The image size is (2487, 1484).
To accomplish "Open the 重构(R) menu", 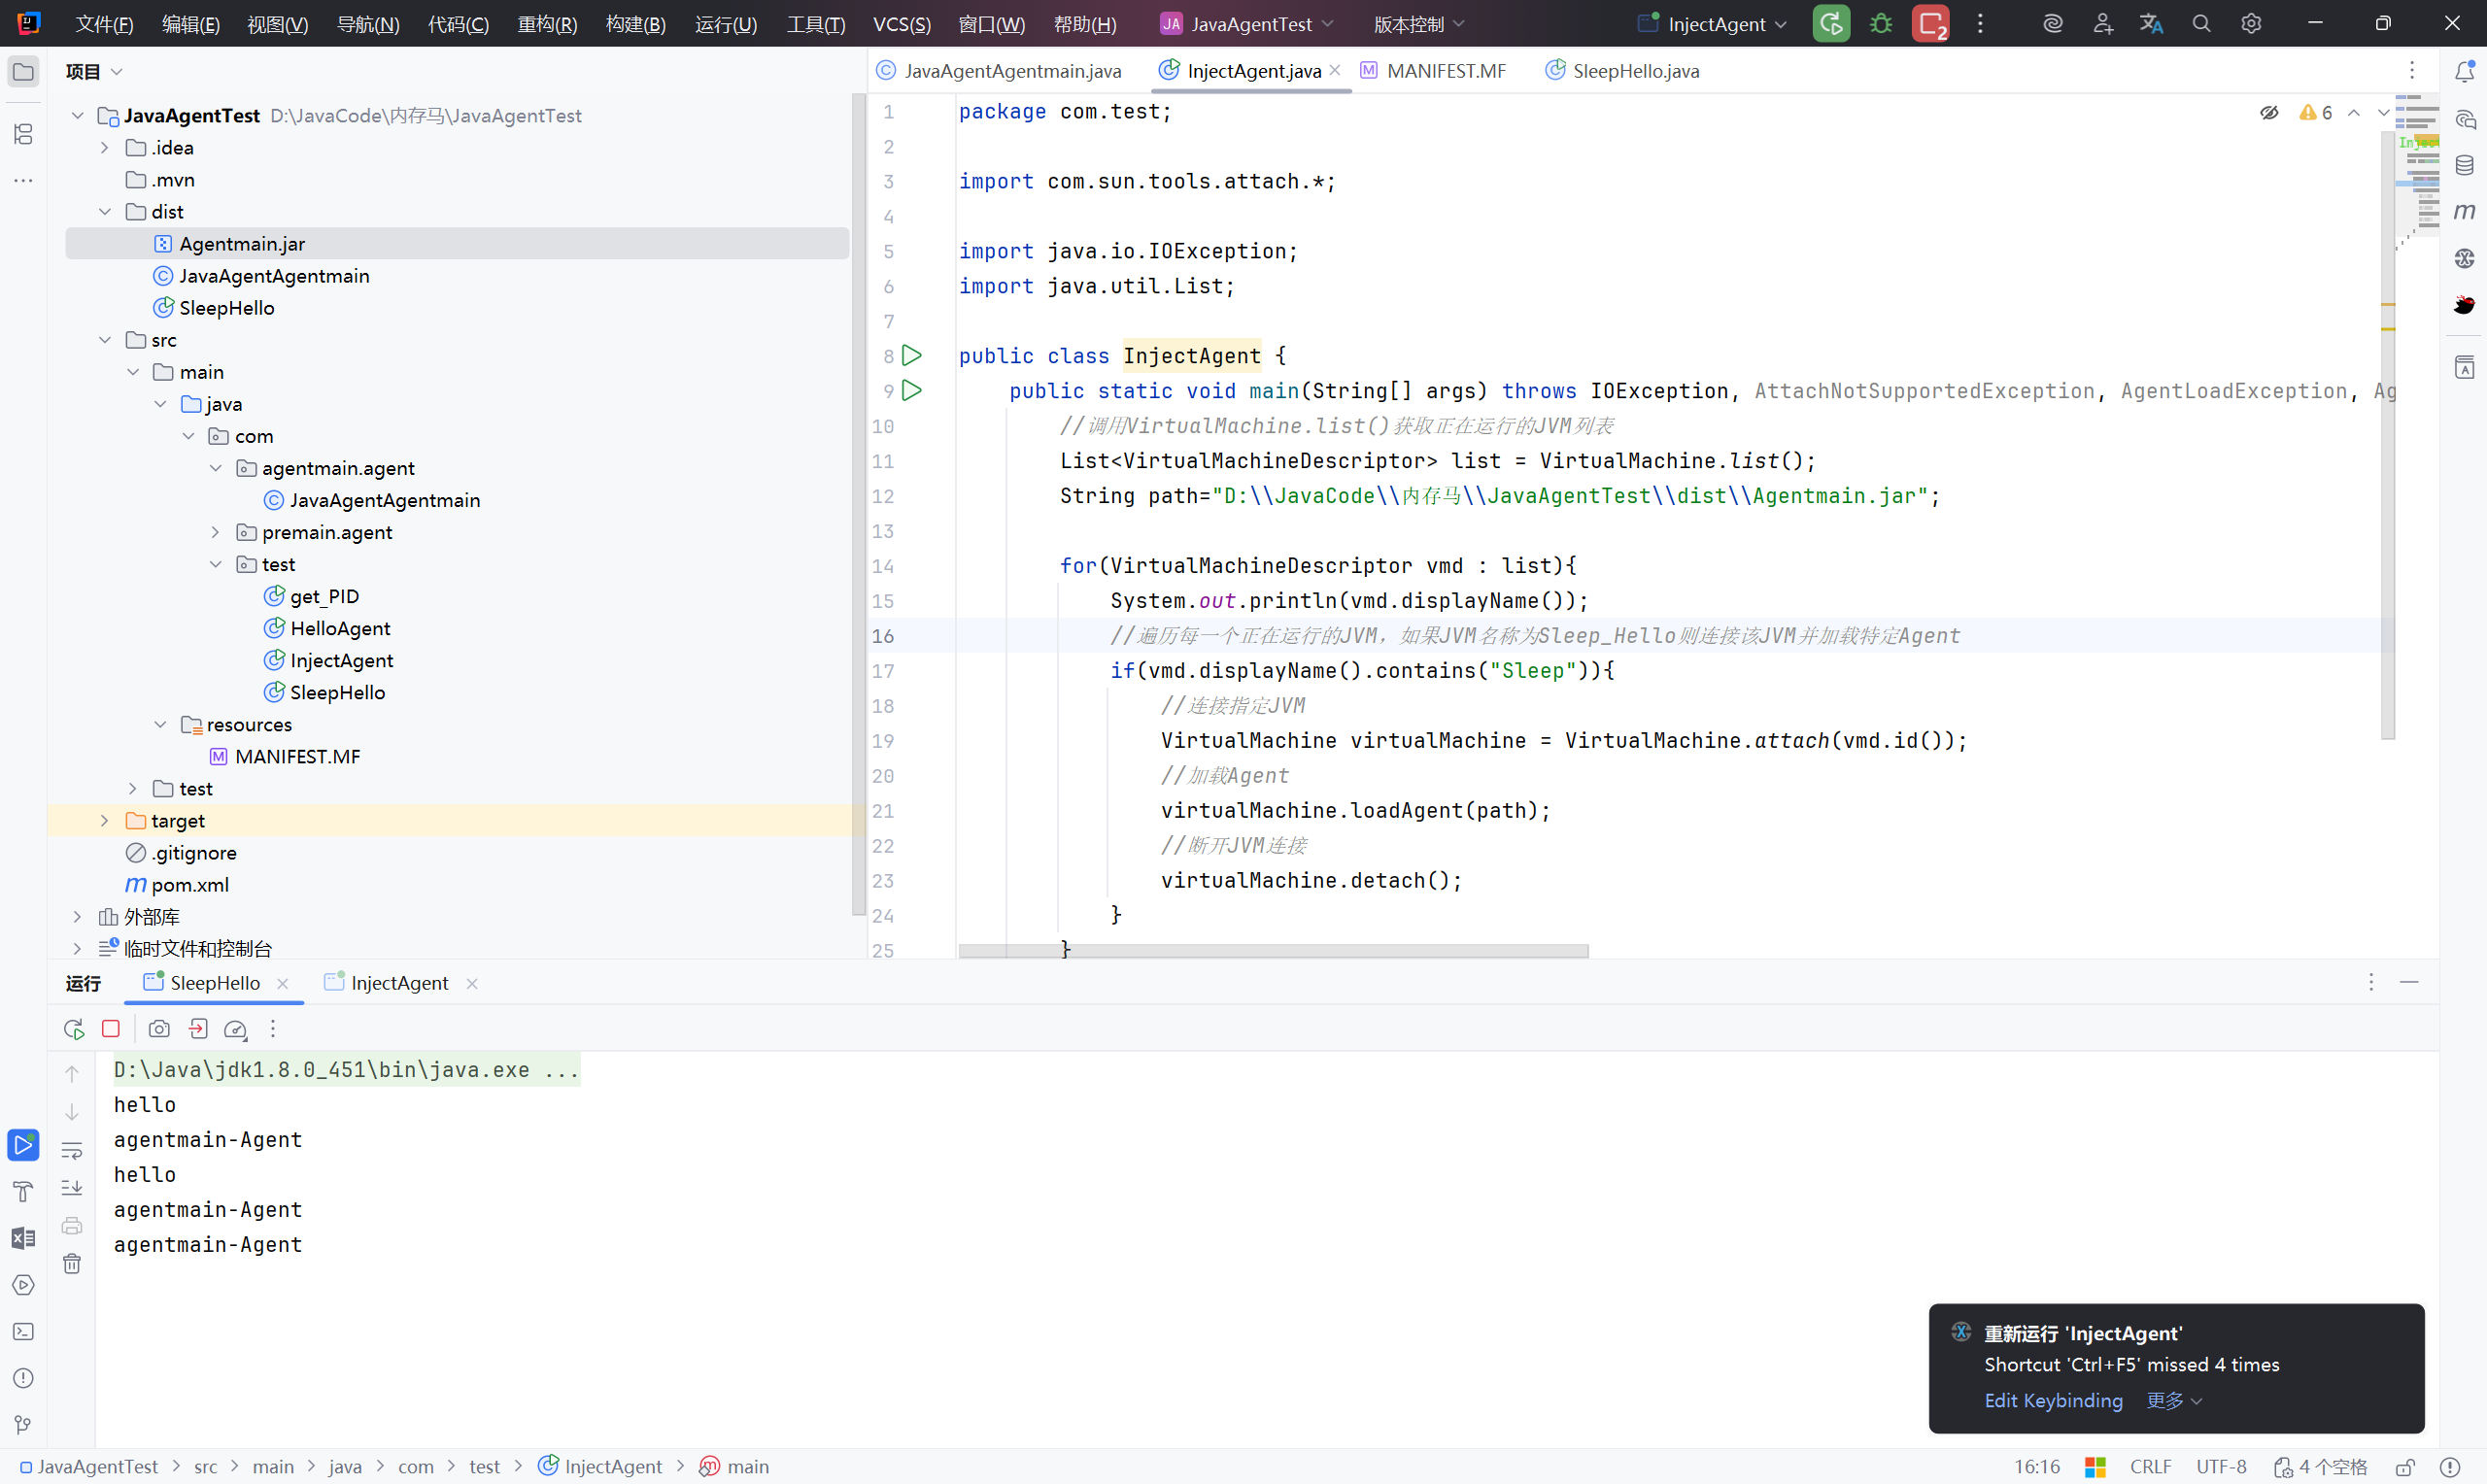I will [x=547, y=24].
